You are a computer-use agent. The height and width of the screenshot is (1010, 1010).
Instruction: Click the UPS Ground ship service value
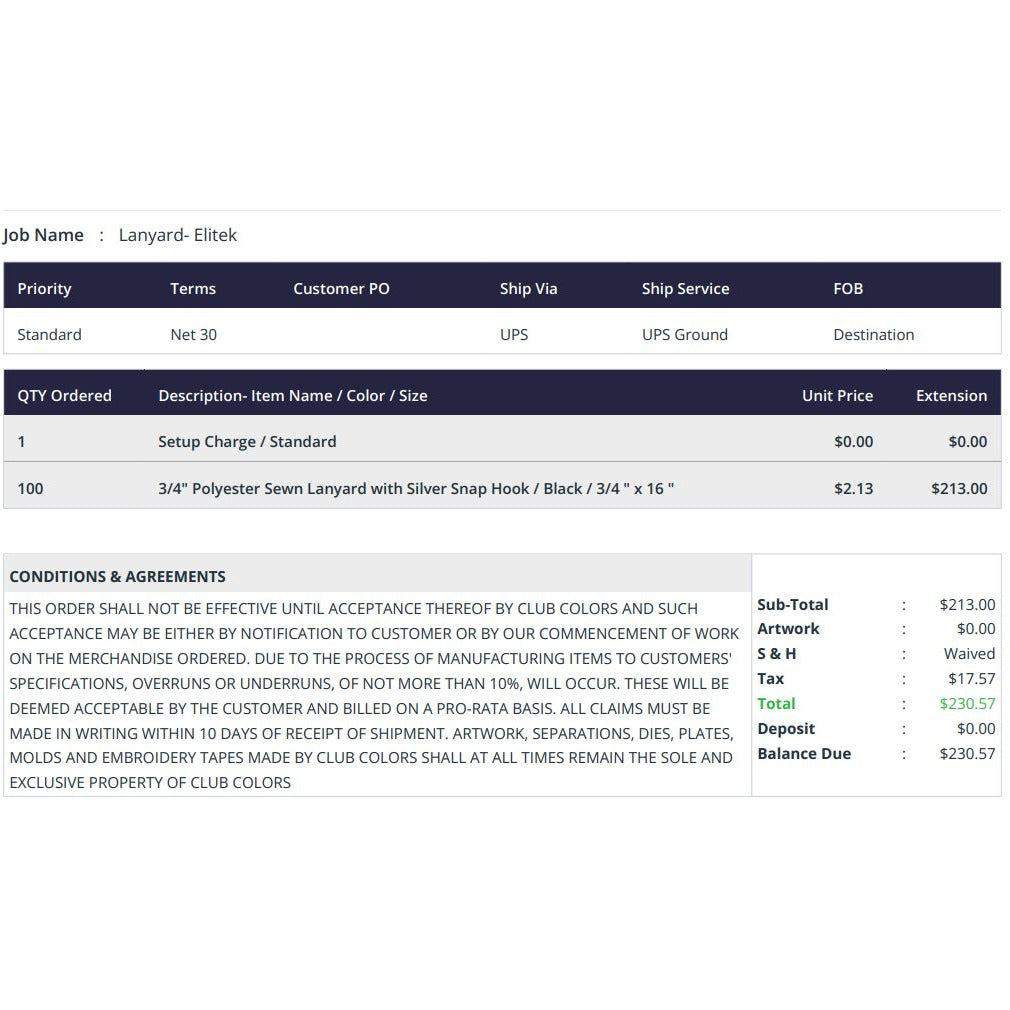[x=685, y=335]
